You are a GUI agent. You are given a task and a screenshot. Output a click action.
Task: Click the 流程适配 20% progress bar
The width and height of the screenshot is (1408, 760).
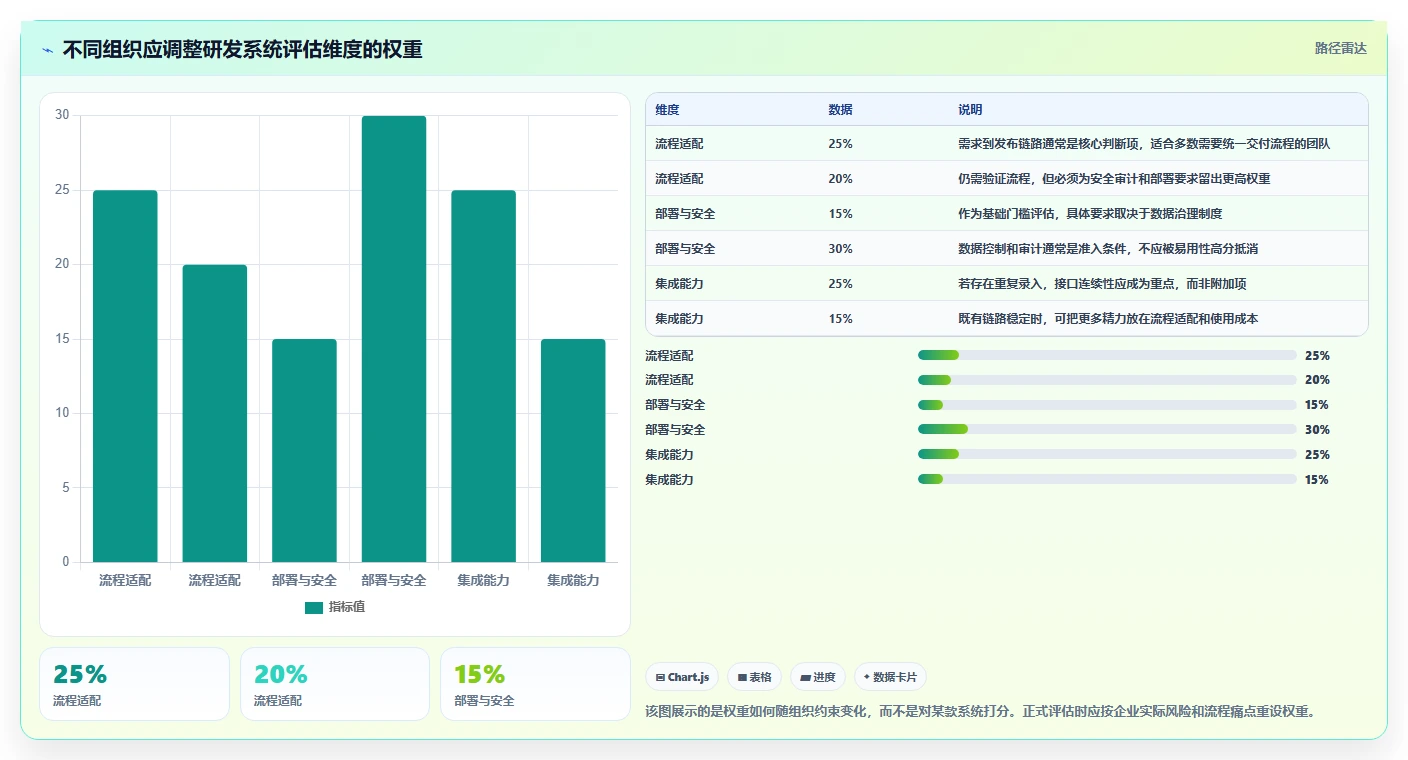coord(1107,380)
